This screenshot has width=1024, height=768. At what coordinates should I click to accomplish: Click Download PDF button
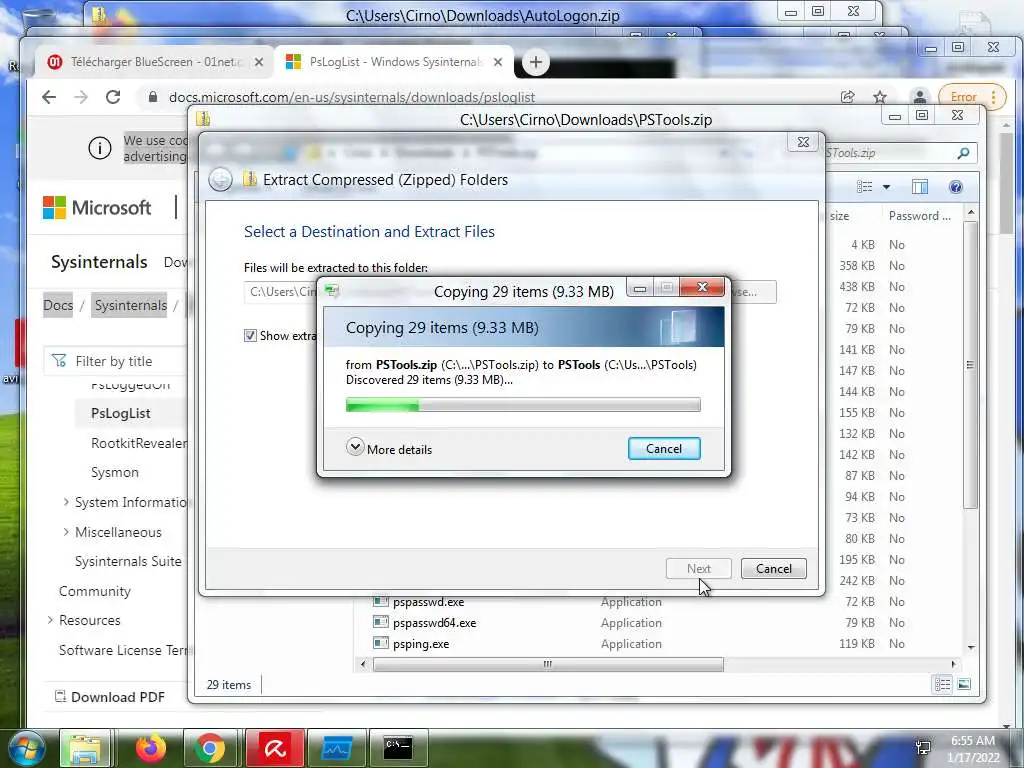click(x=110, y=697)
